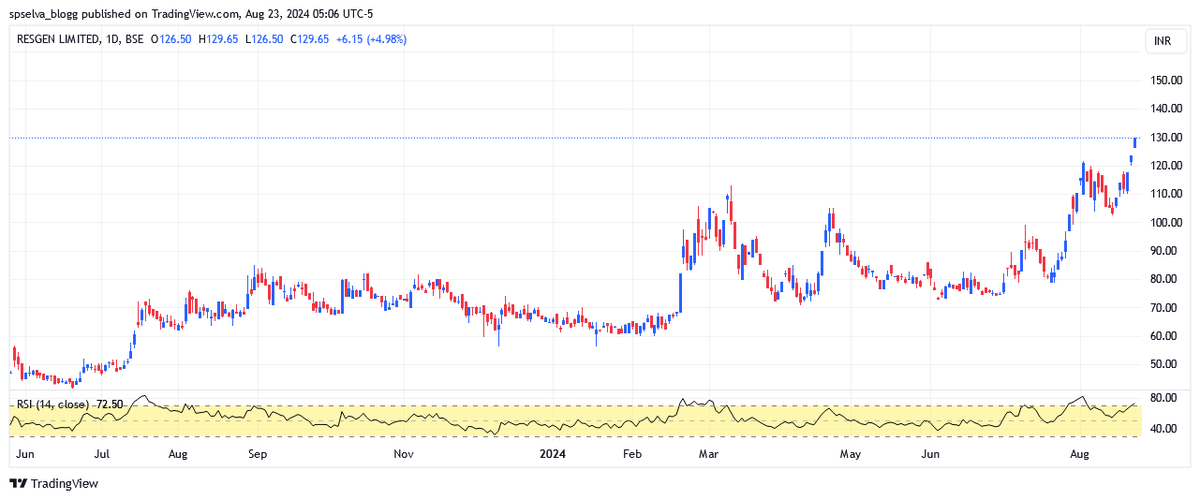Click the 140.00 price axis label
1200x500 pixels.
coord(1165,108)
